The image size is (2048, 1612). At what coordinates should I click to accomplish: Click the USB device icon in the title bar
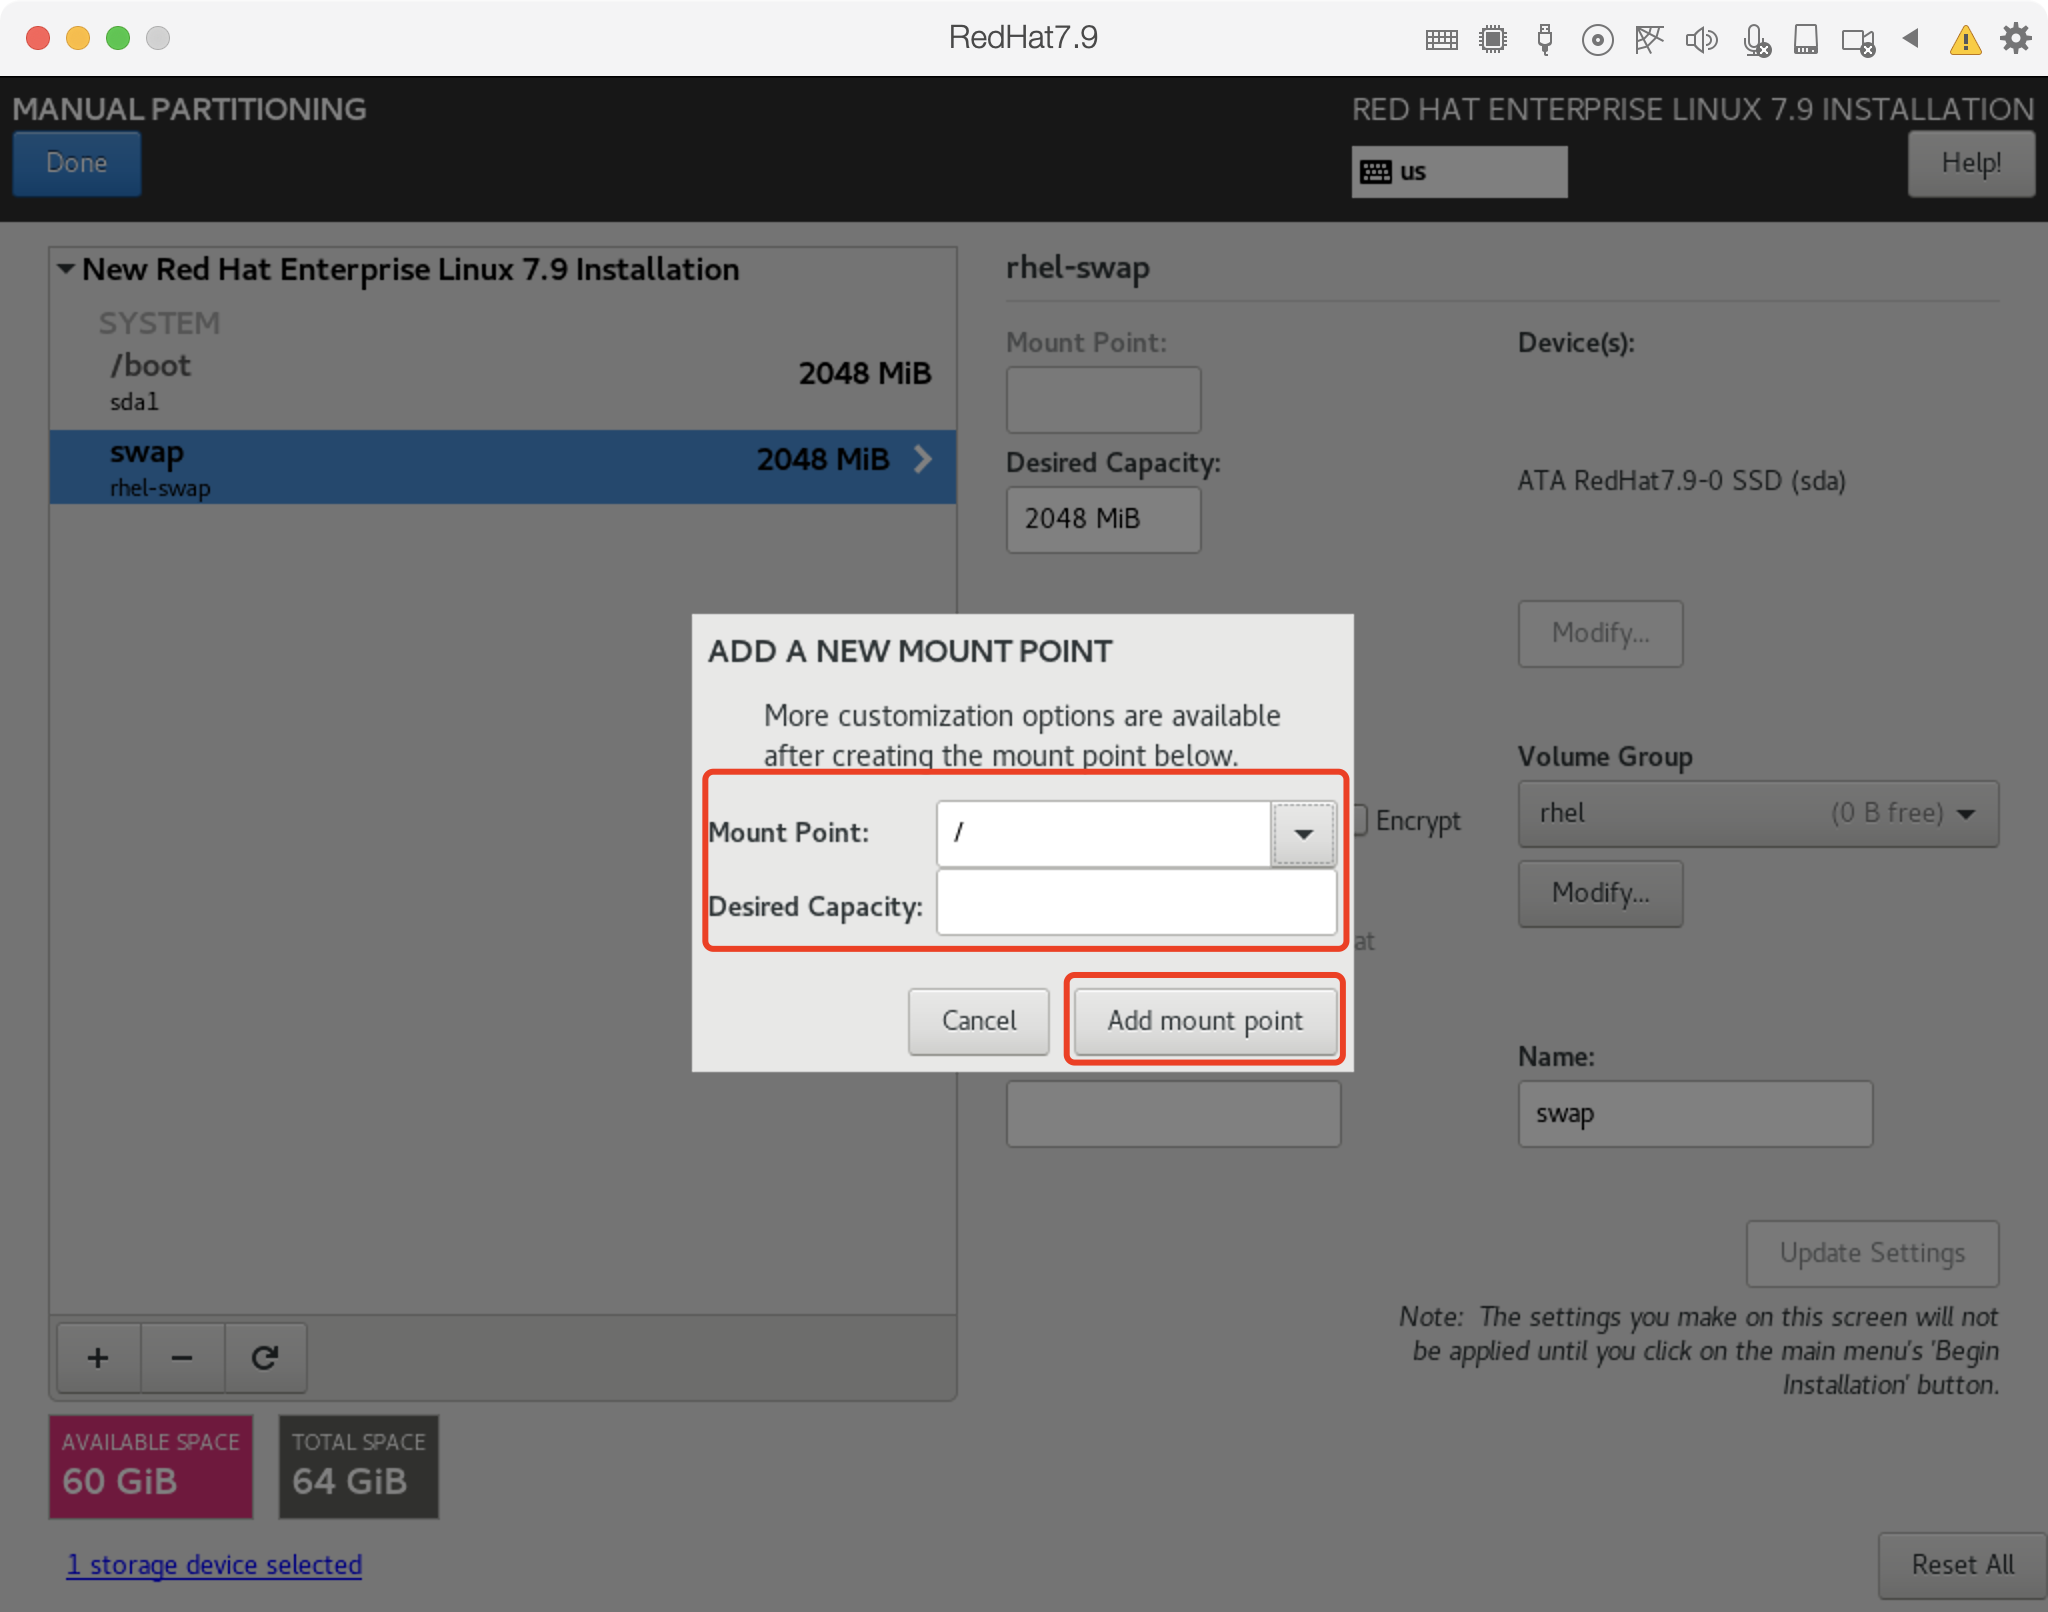pyautogui.click(x=1545, y=40)
